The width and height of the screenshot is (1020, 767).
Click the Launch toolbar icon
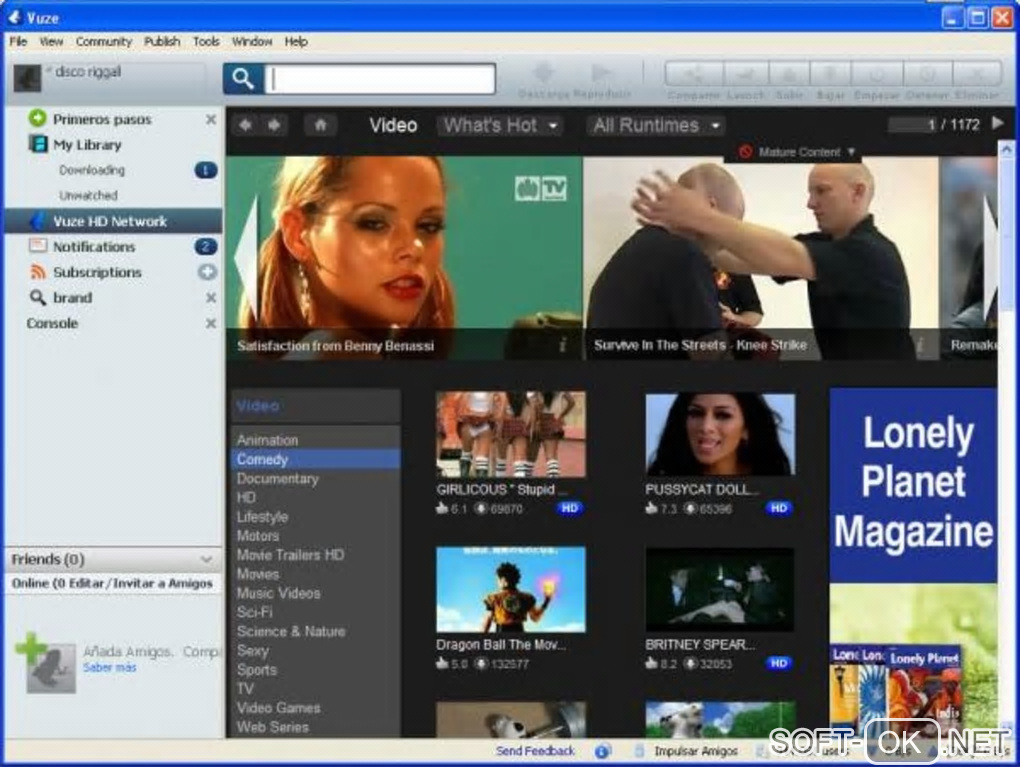(745, 74)
